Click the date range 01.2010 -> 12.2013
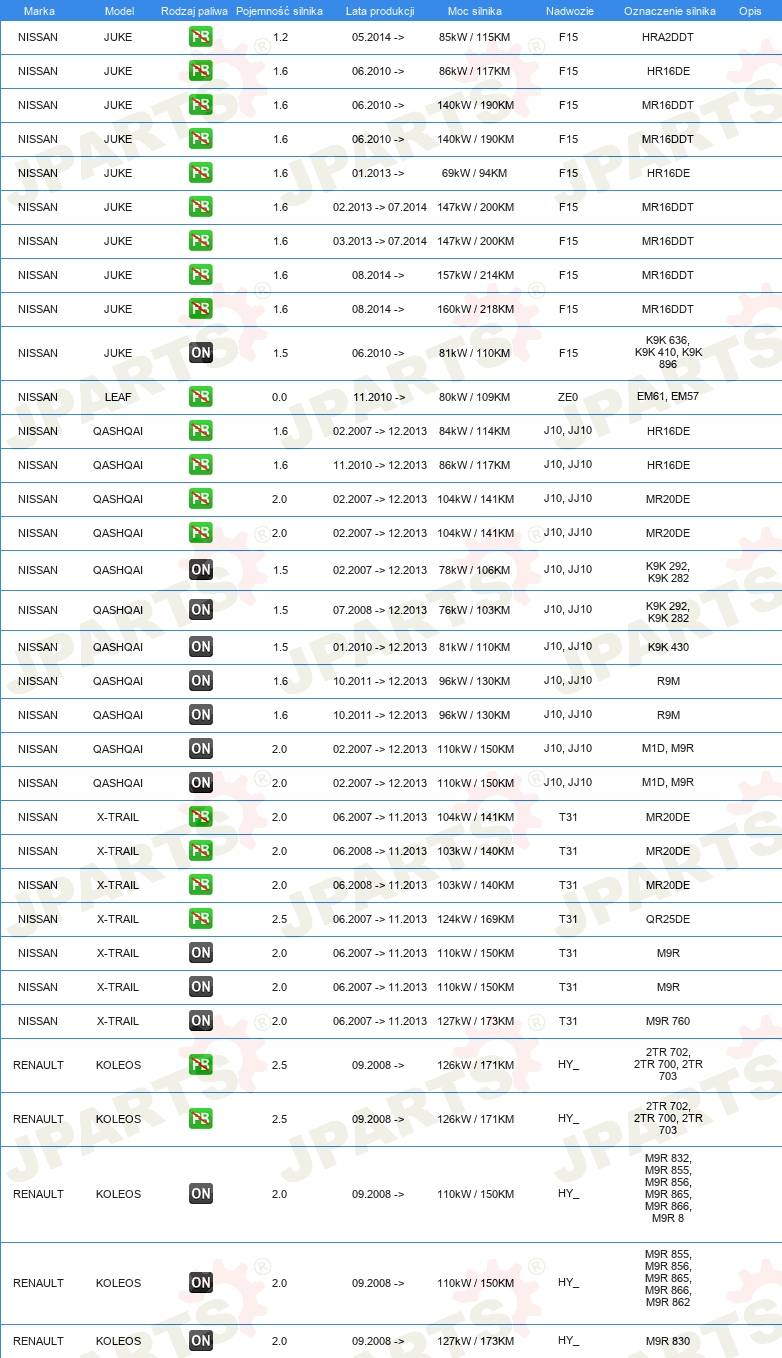Image resolution: width=782 pixels, height=1358 pixels. (x=380, y=647)
